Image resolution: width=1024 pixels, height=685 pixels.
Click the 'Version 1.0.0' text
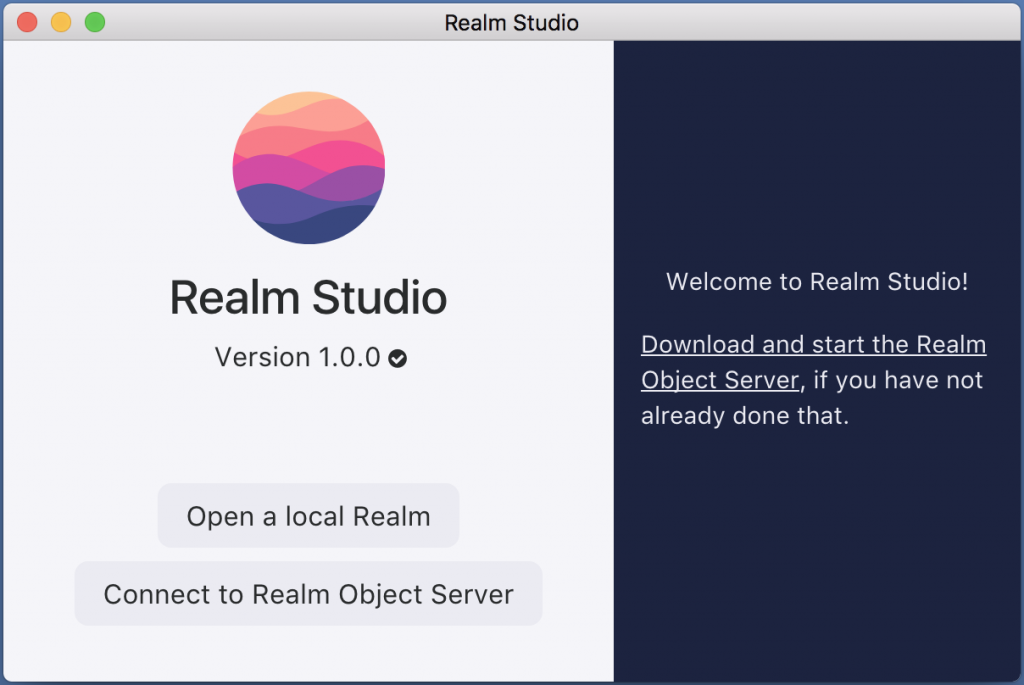297,357
